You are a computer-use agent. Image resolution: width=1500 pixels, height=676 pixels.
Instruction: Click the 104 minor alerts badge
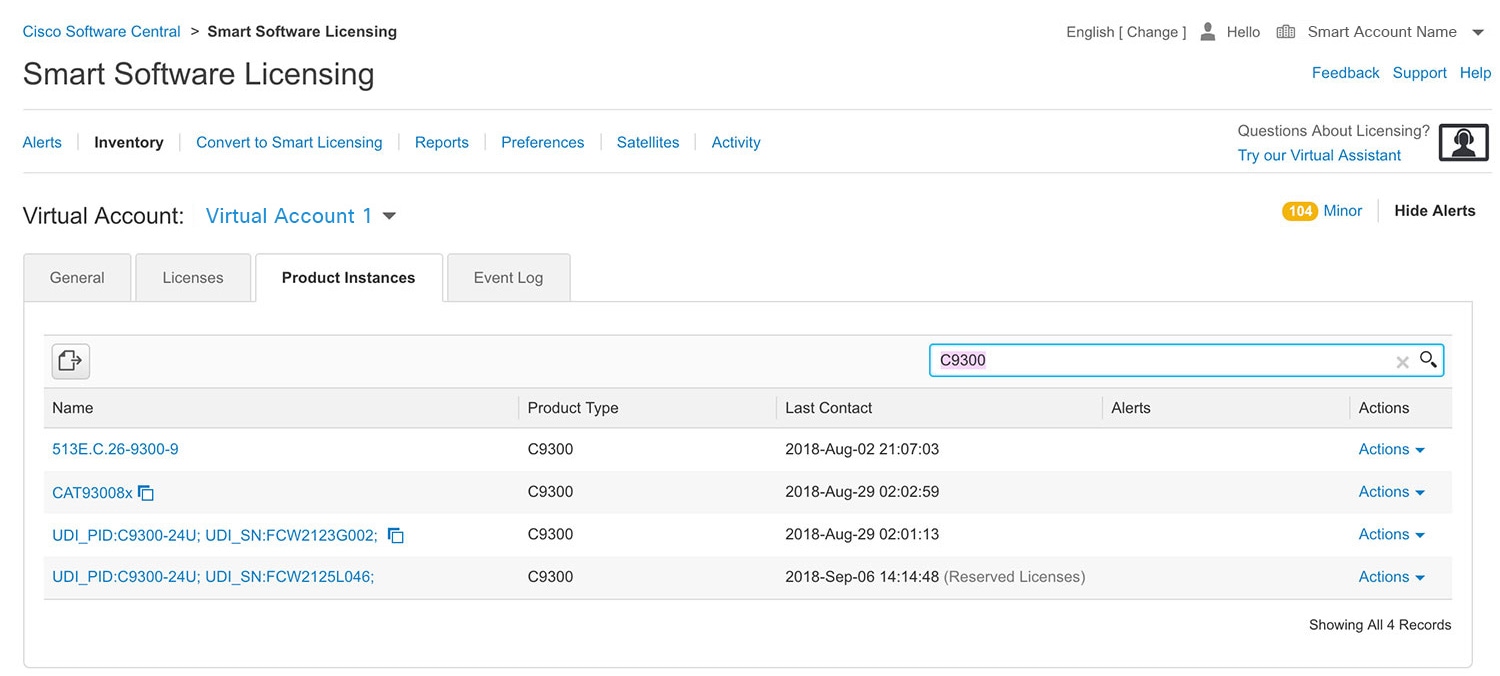1300,211
